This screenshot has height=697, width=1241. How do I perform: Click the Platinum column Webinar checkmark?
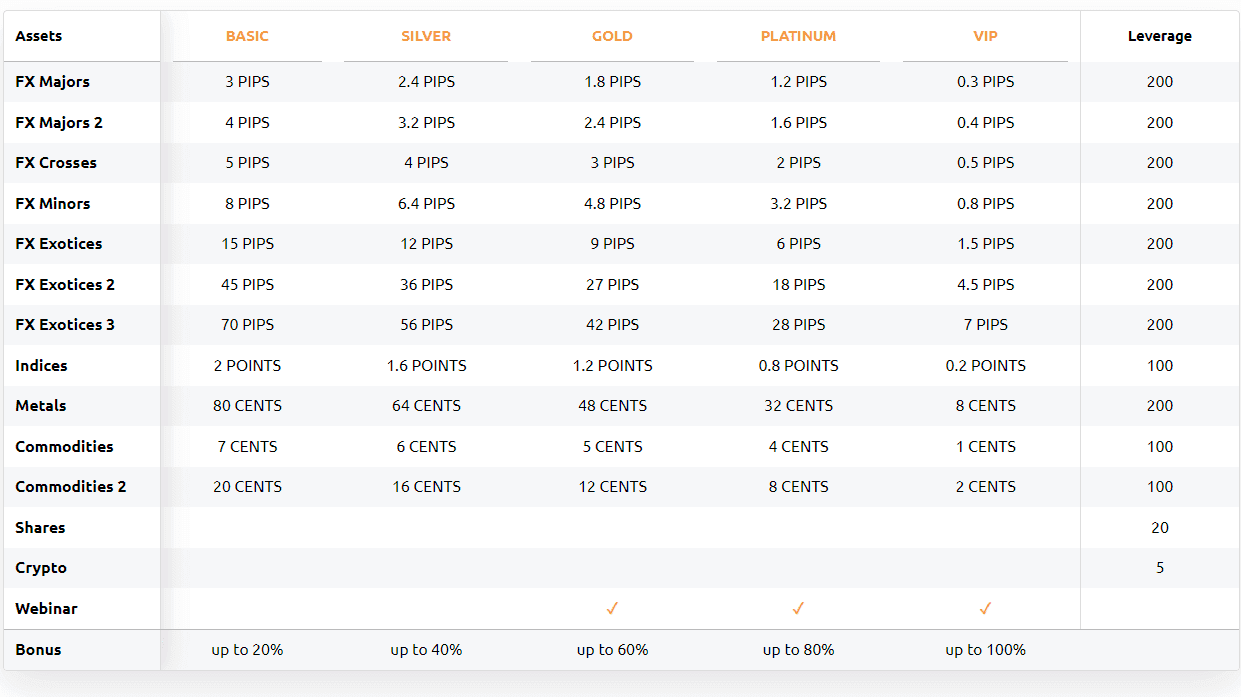[x=798, y=608]
